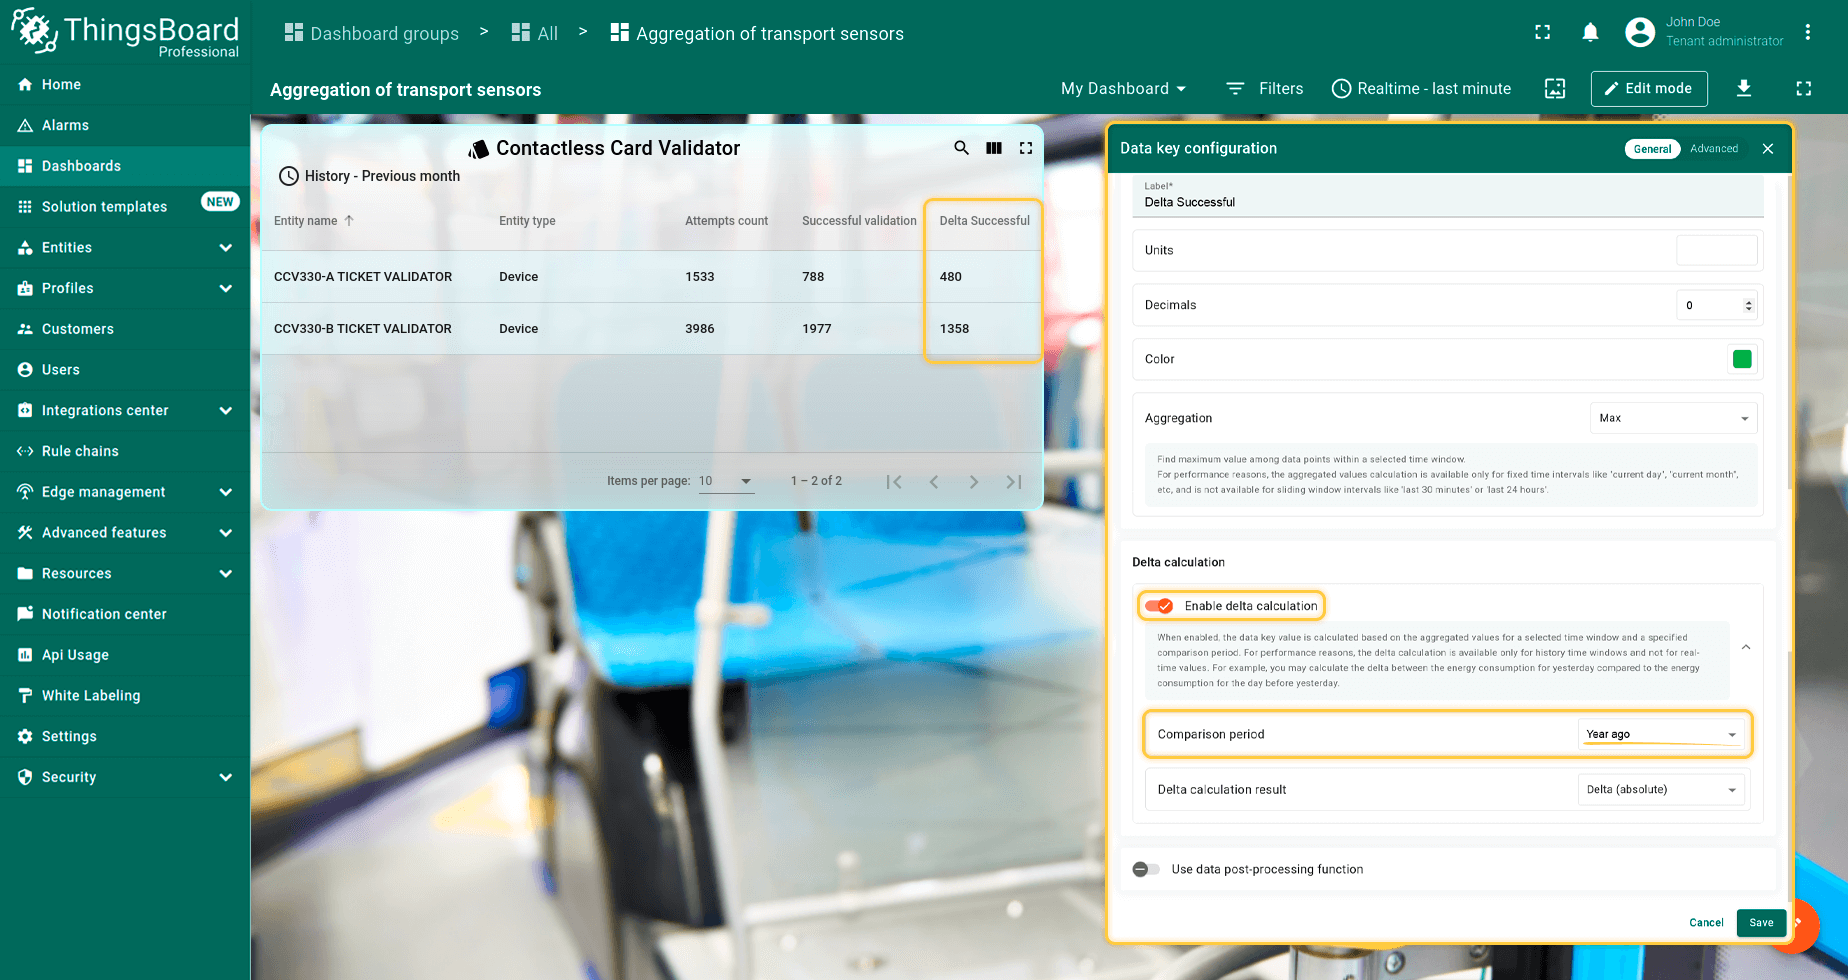Disable the Enable delta calculation toggle

(x=1159, y=606)
